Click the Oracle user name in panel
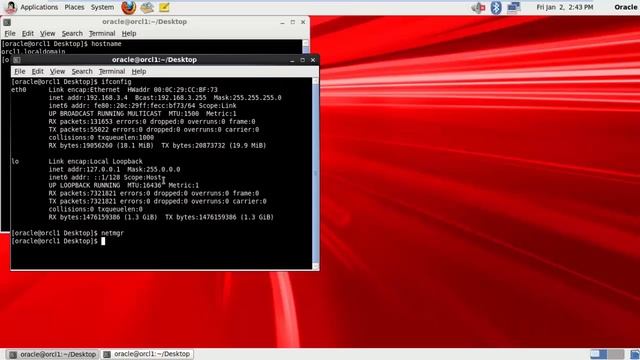Viewport: 640px width, 360px height. click(626, 7)
